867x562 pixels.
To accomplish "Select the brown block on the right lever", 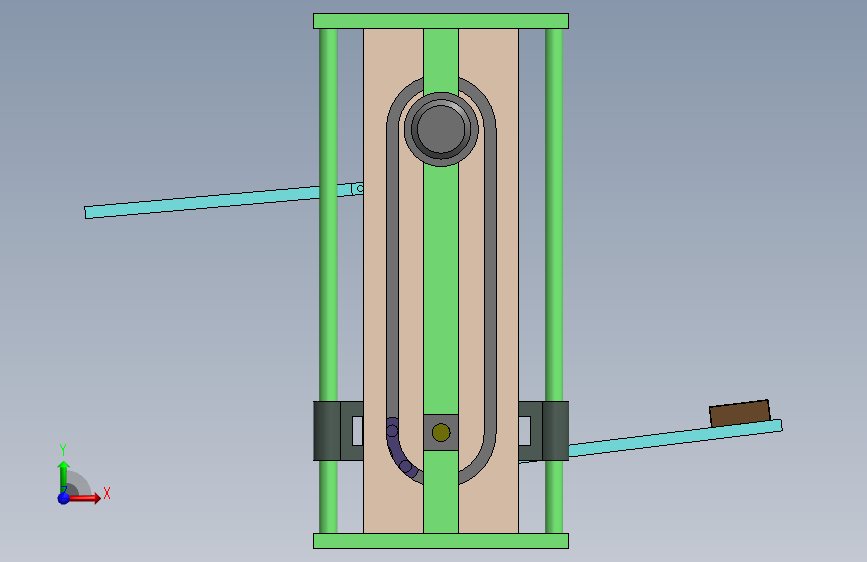I will [740, 413].
